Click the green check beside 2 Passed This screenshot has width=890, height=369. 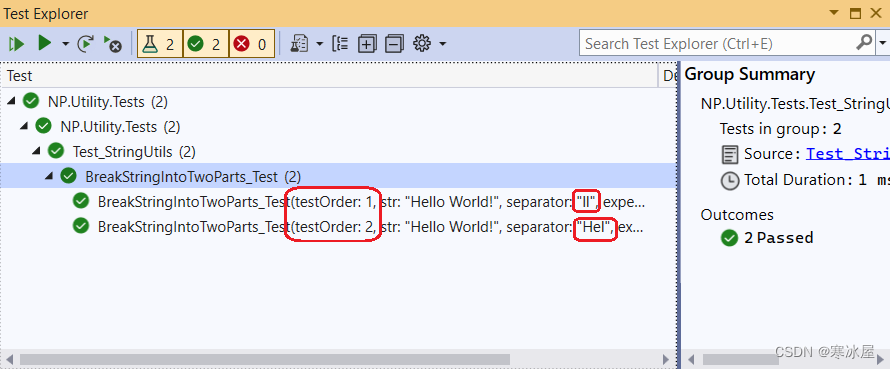point(729,238)
